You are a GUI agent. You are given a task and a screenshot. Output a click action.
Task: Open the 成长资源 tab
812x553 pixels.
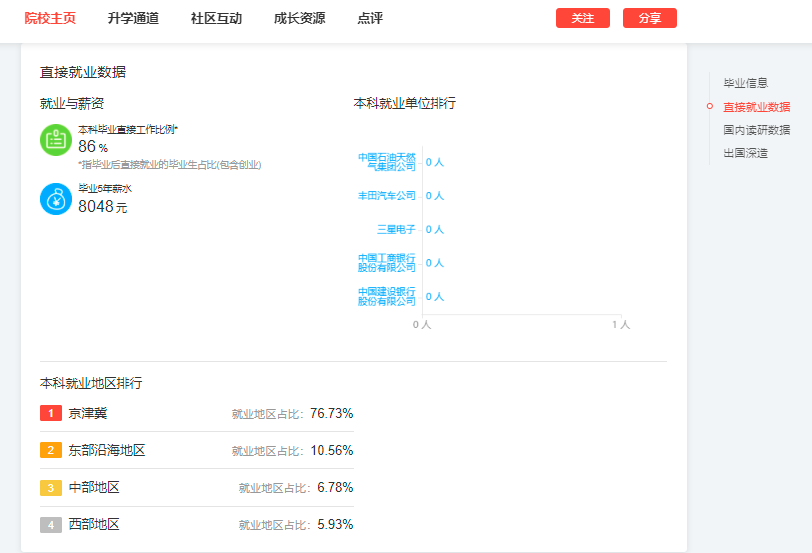tap(299, 18)
